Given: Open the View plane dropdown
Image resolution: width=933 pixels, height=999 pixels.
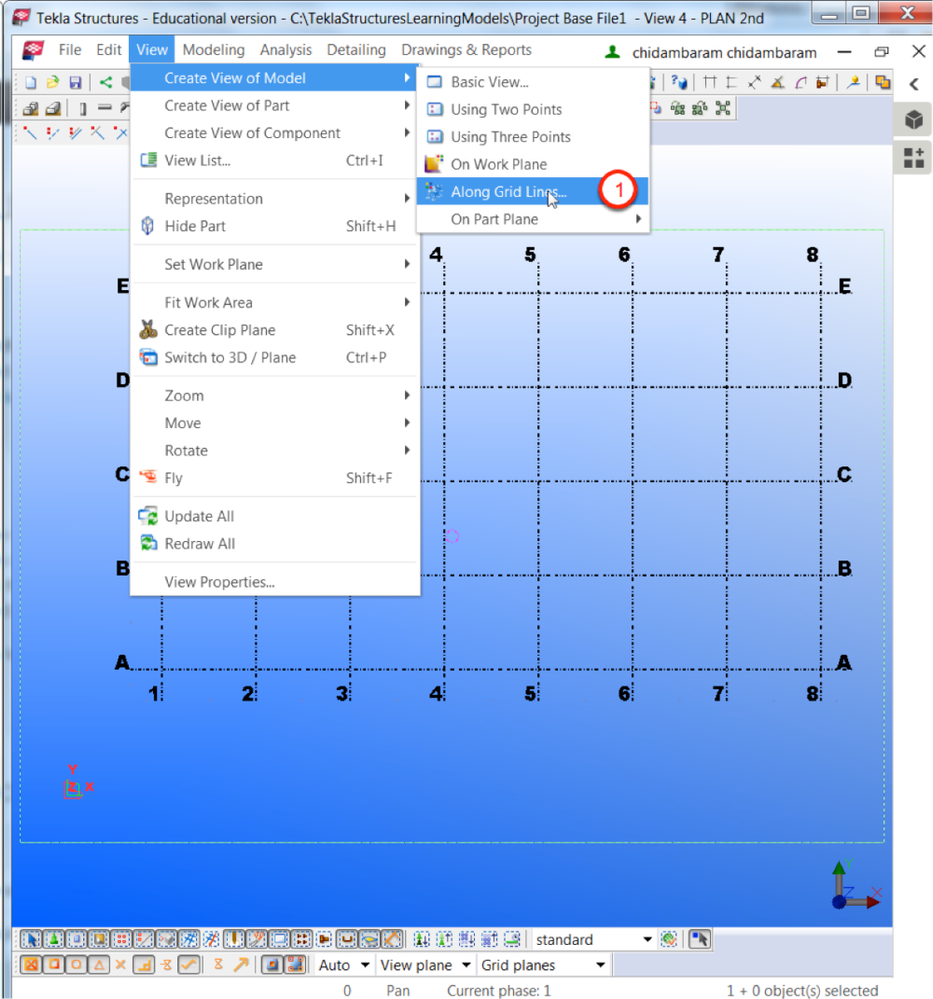Looking at the screenshot, I should click(x=425, y=965).
